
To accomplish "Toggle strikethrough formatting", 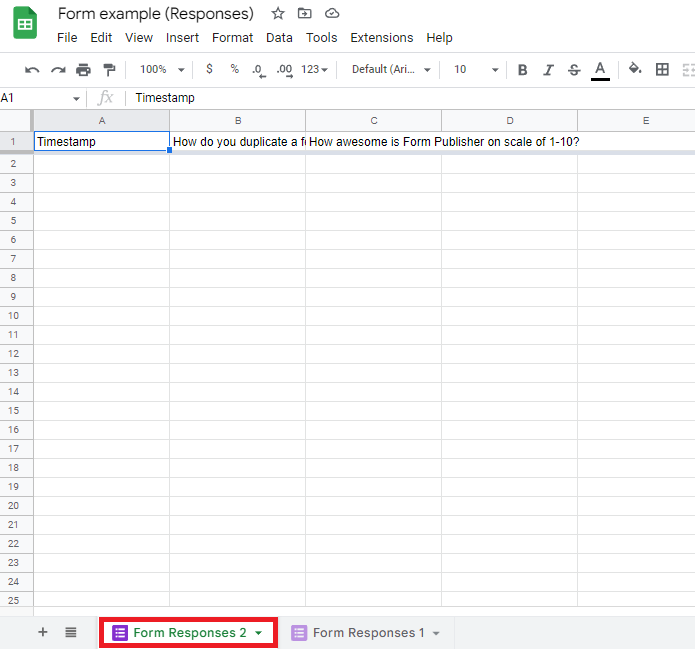I will click(574, 70).
